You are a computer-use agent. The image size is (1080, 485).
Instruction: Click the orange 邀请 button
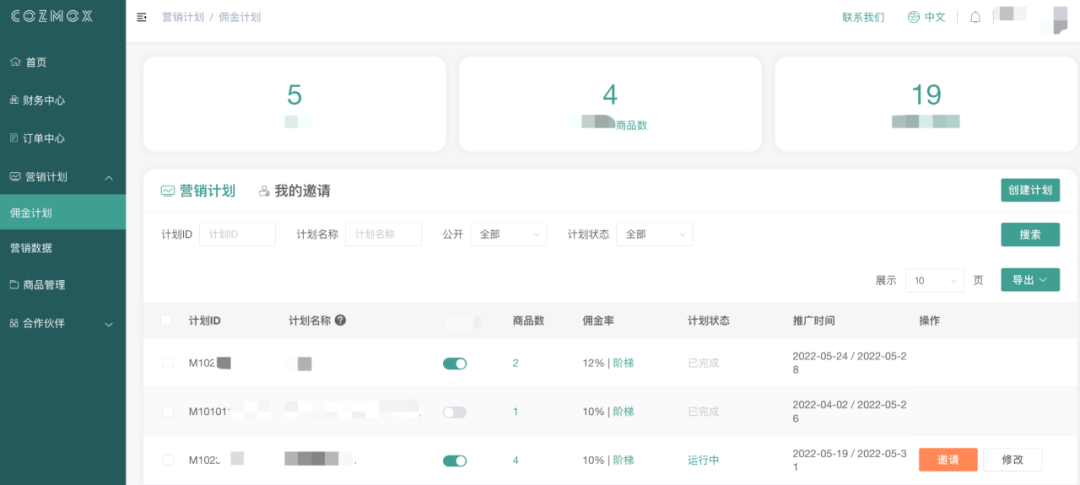coord(947,460)
